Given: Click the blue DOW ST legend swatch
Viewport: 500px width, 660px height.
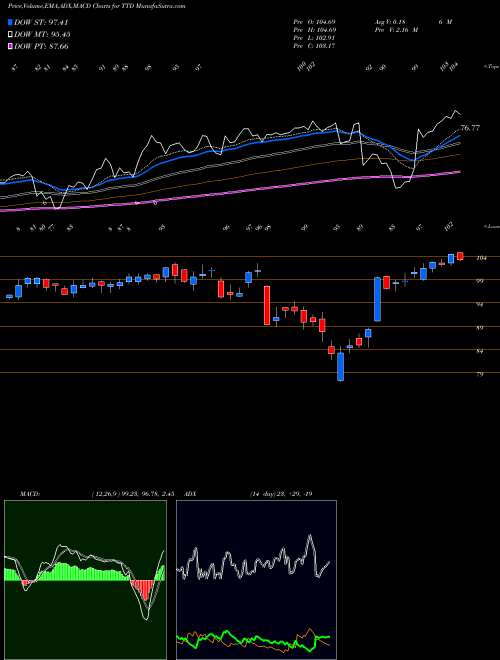Looking at the screenshot, I should (10, 23).
